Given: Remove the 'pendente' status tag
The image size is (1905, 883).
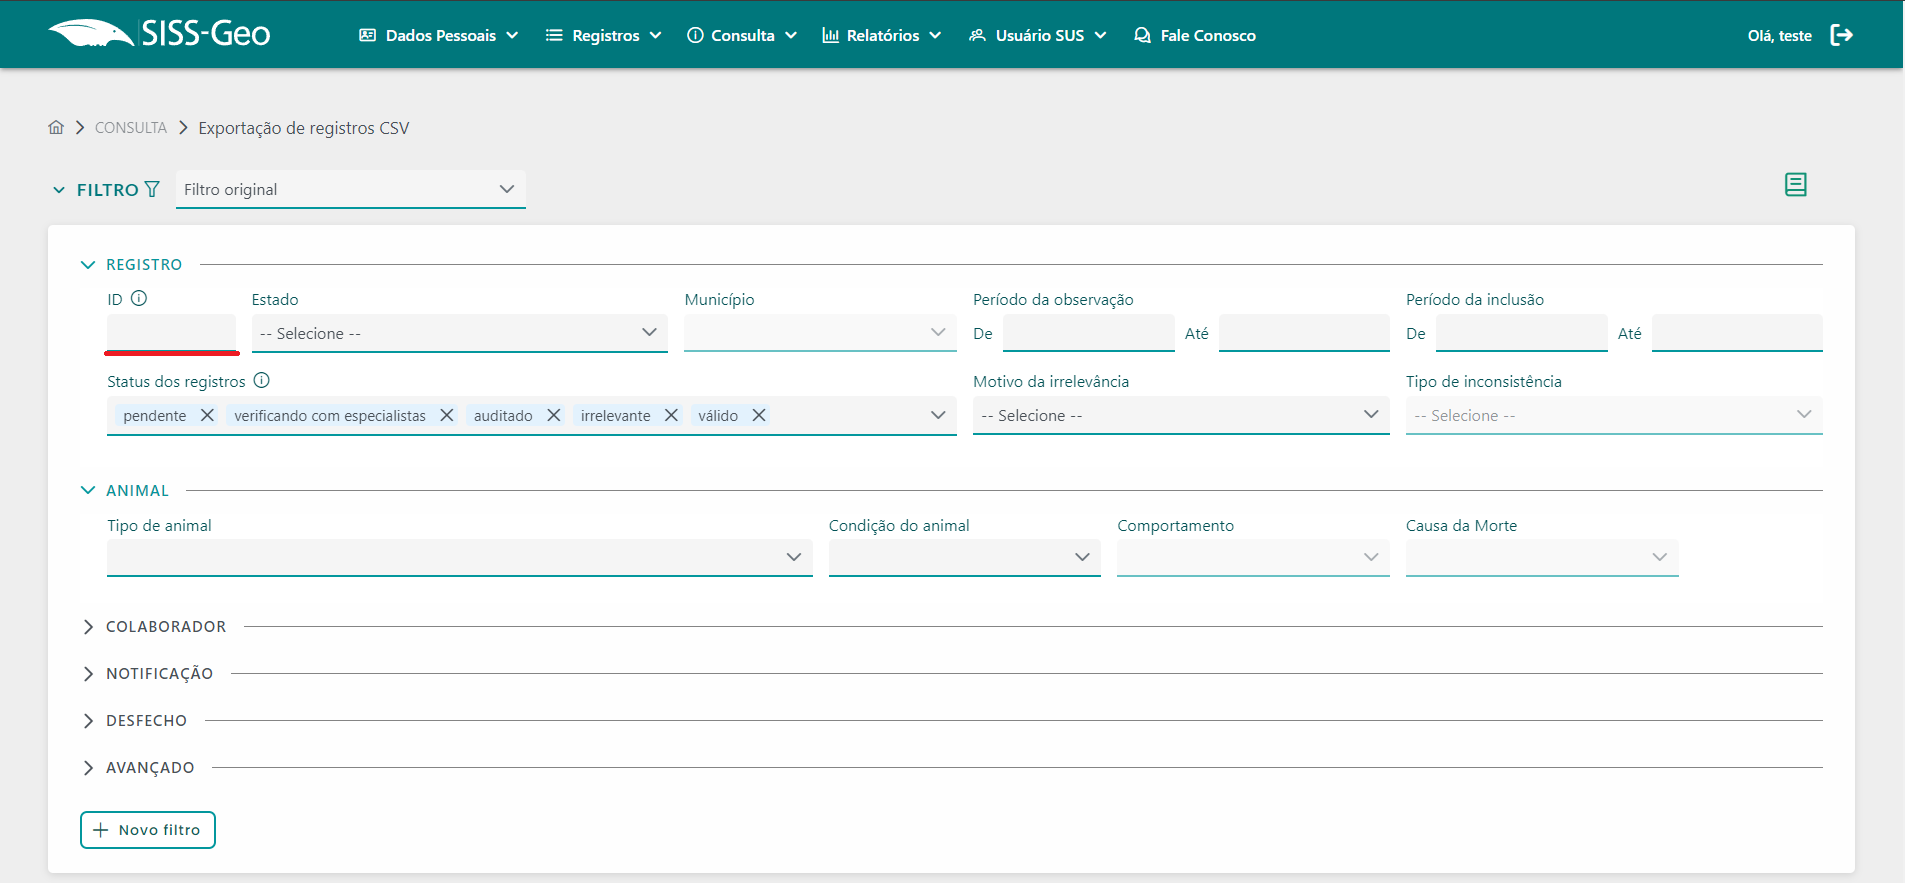Looking at the screenshot, I should (207, 415).
